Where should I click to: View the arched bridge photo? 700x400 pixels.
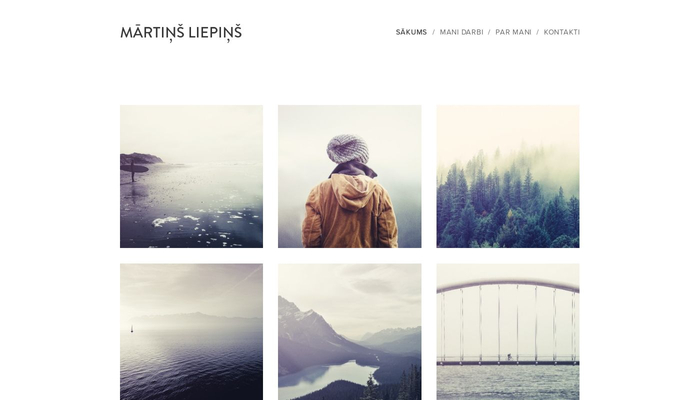[508, 332]
